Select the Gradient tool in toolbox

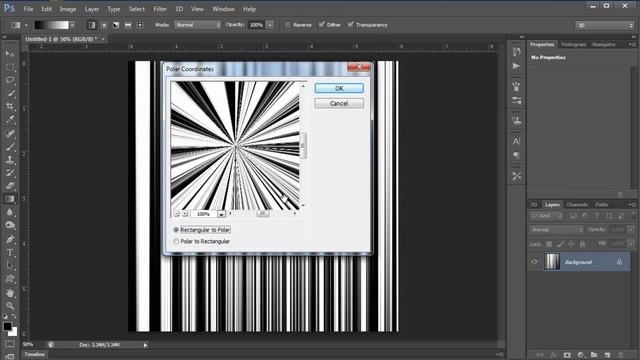(x=10, y=199)
